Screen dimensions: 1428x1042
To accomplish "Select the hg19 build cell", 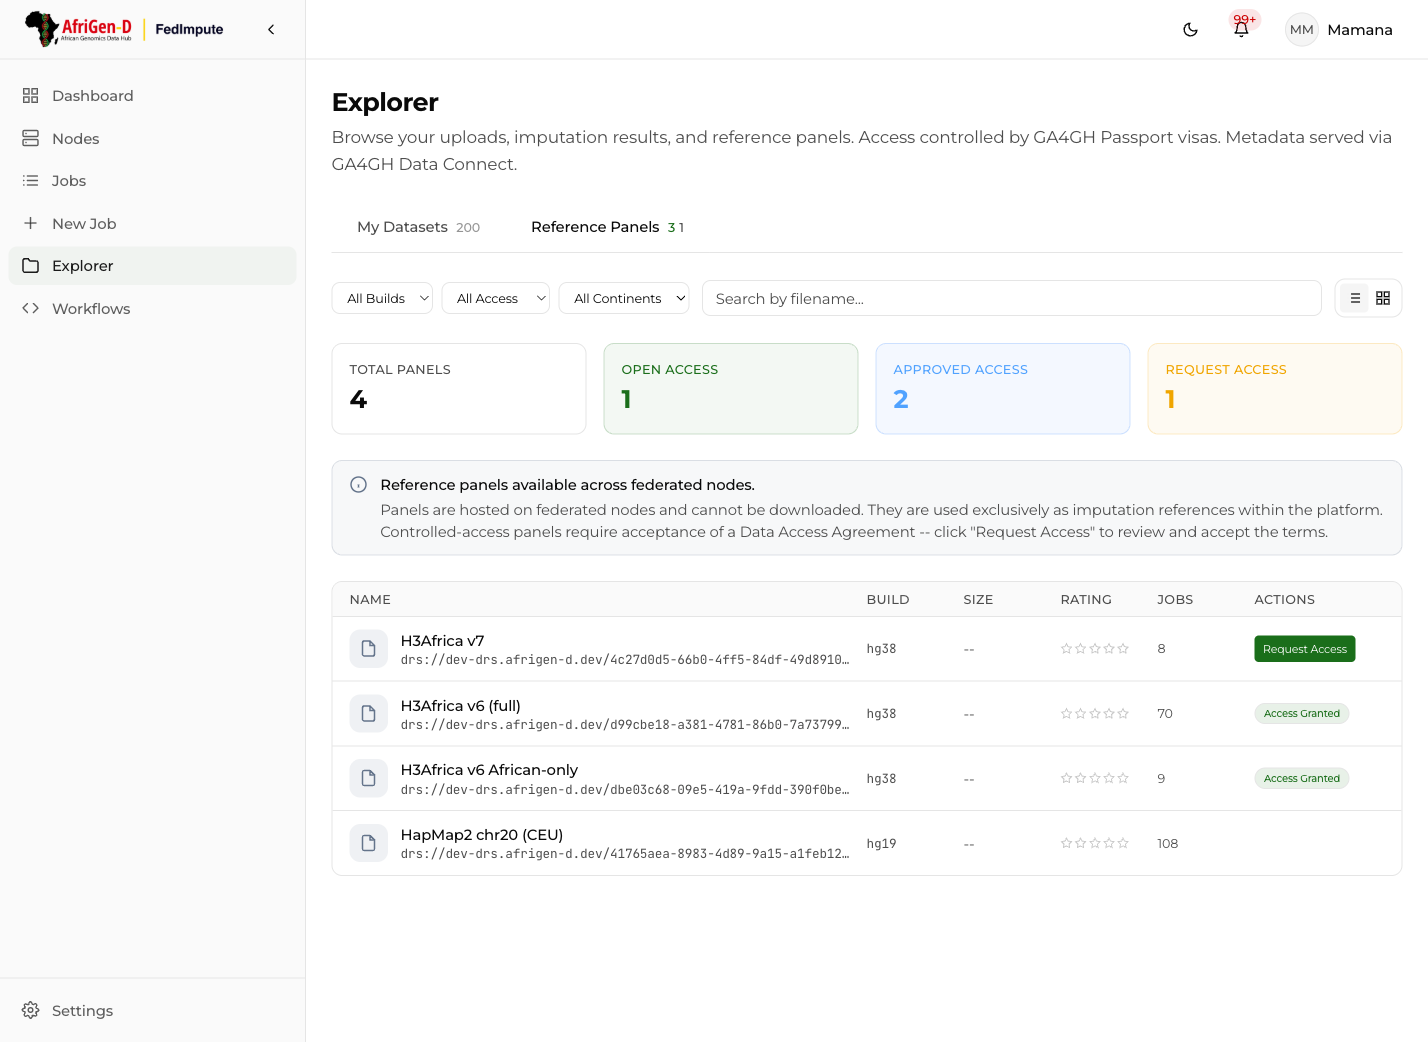I will click(x=881, y=844).
